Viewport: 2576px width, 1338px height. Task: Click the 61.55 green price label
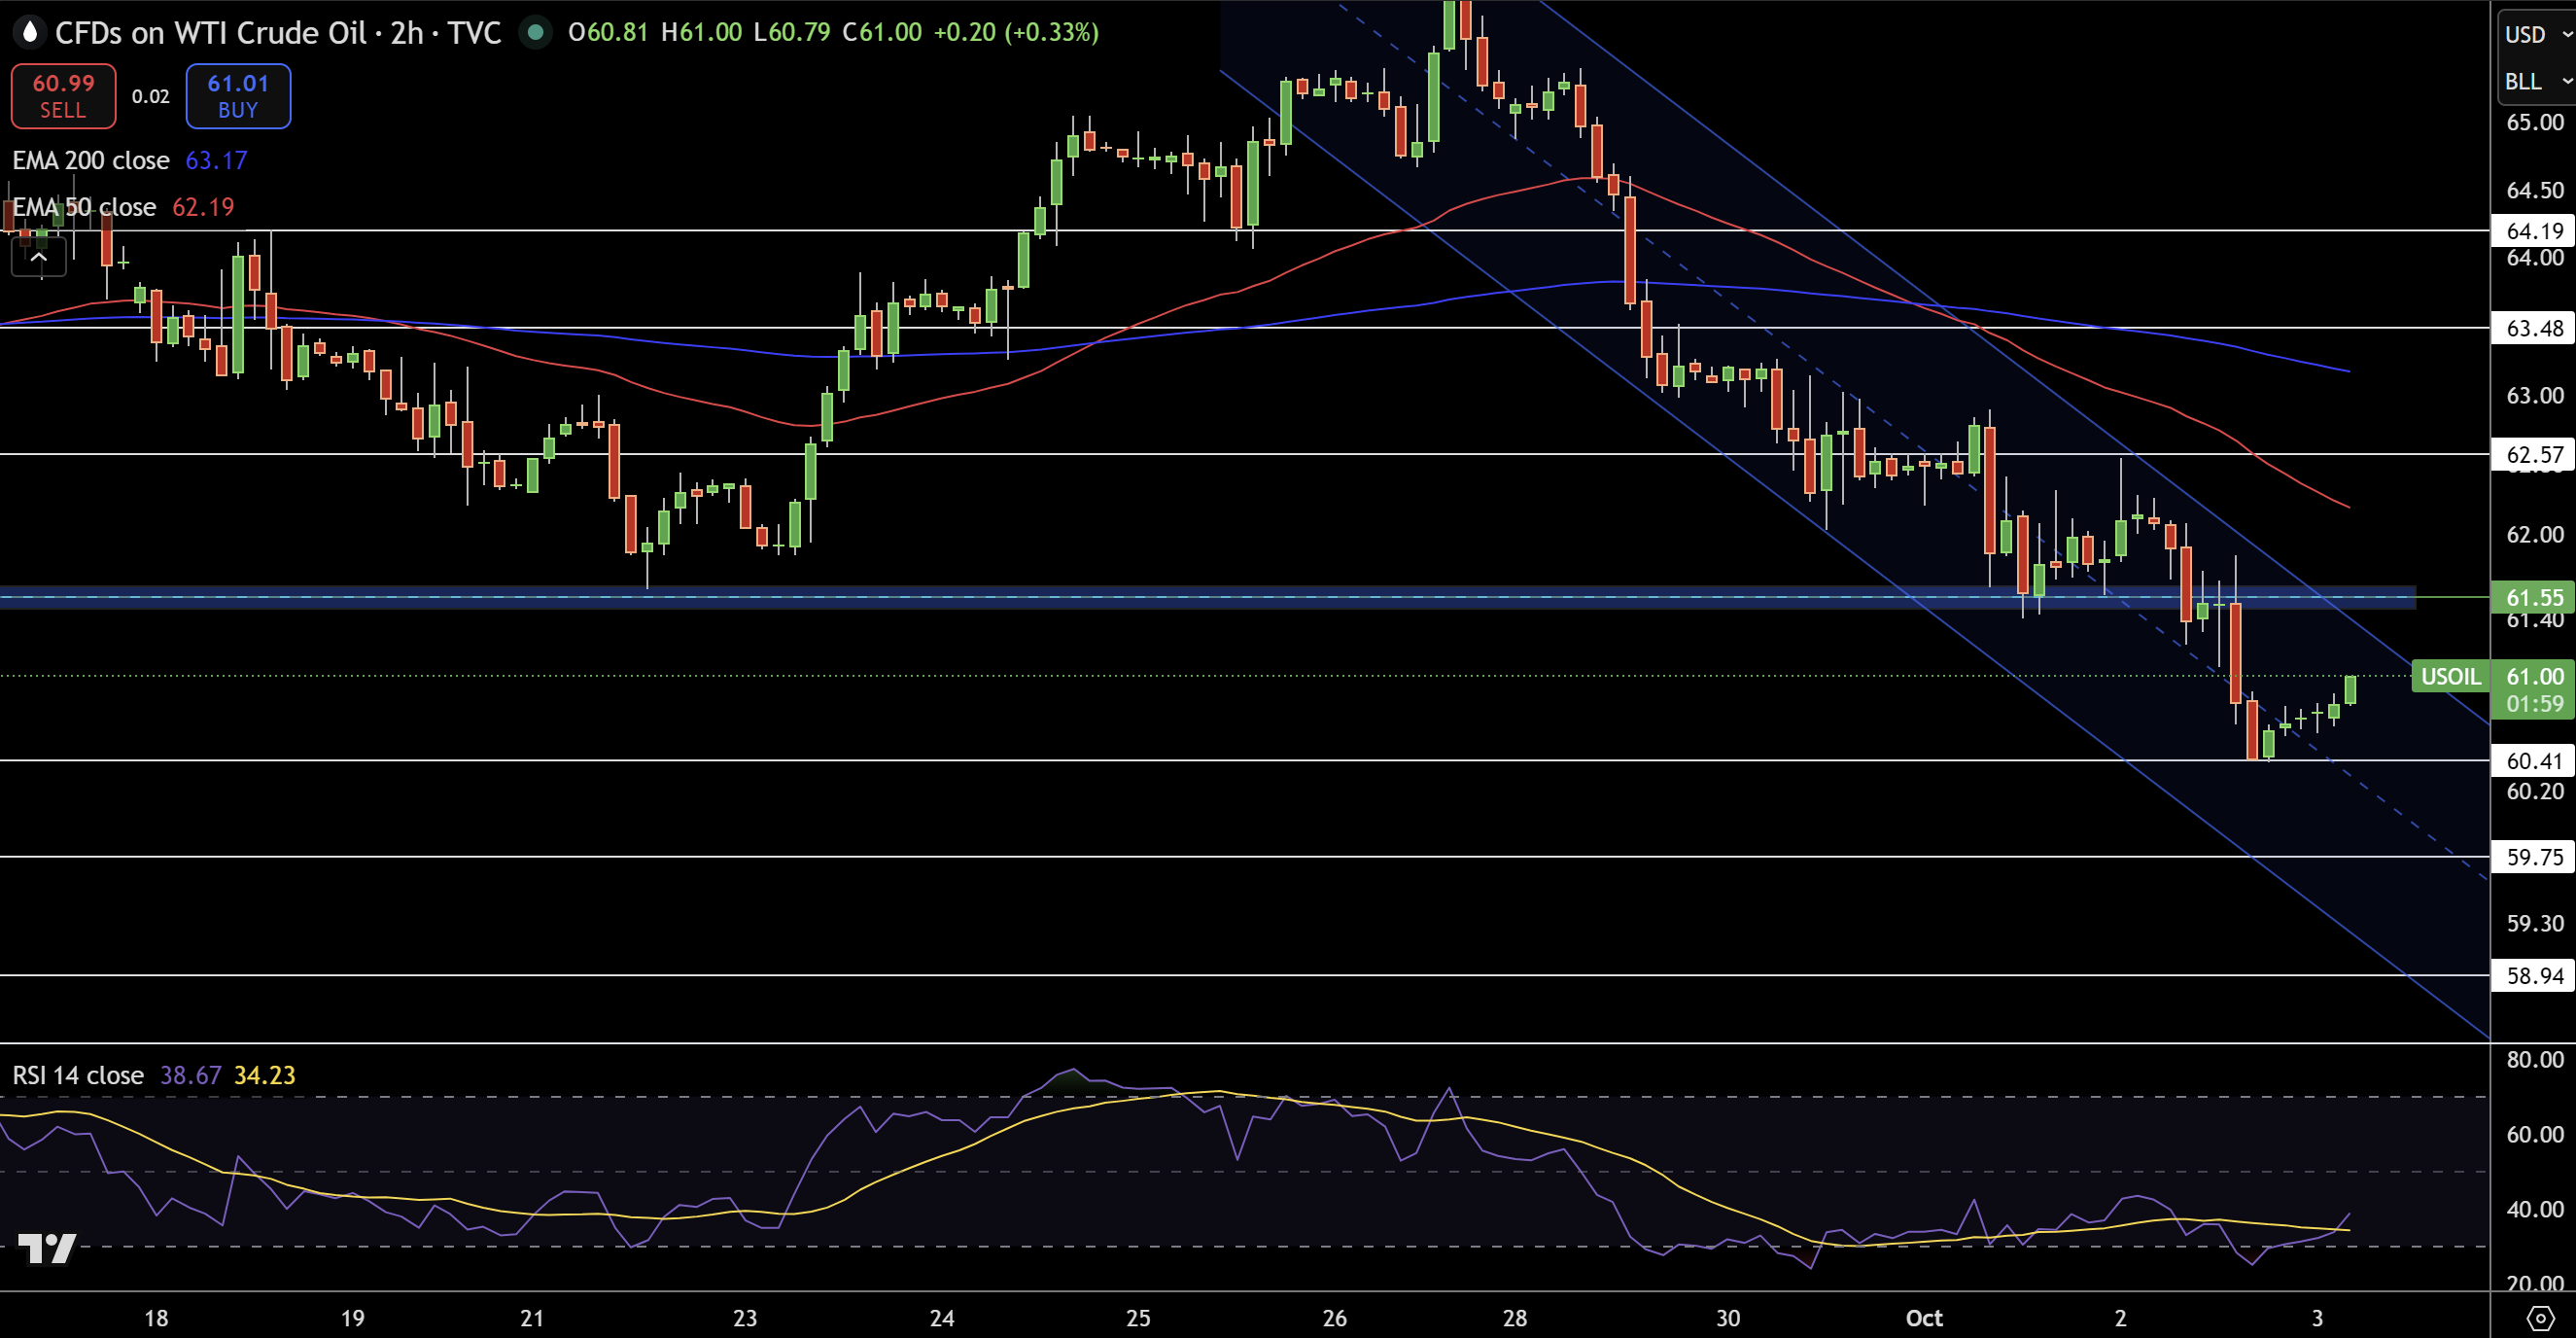pos(2534,598)
